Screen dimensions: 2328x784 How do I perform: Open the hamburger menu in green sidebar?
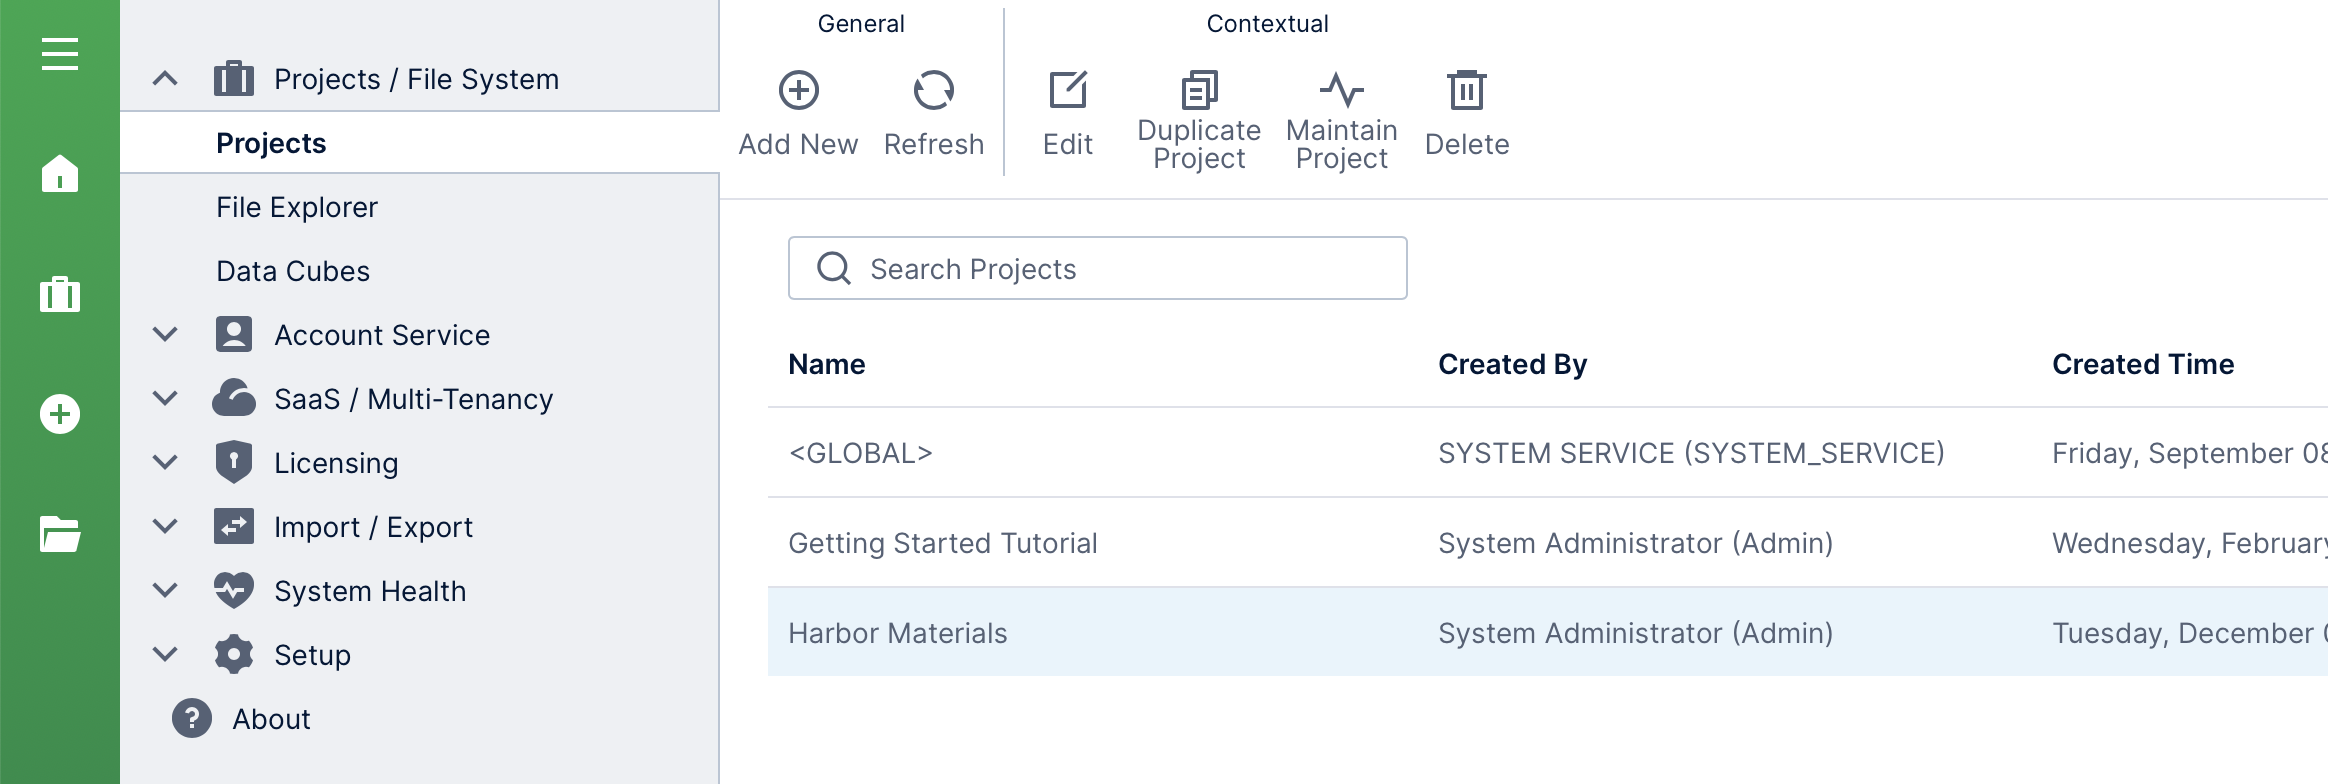click(x=60, y=54)
